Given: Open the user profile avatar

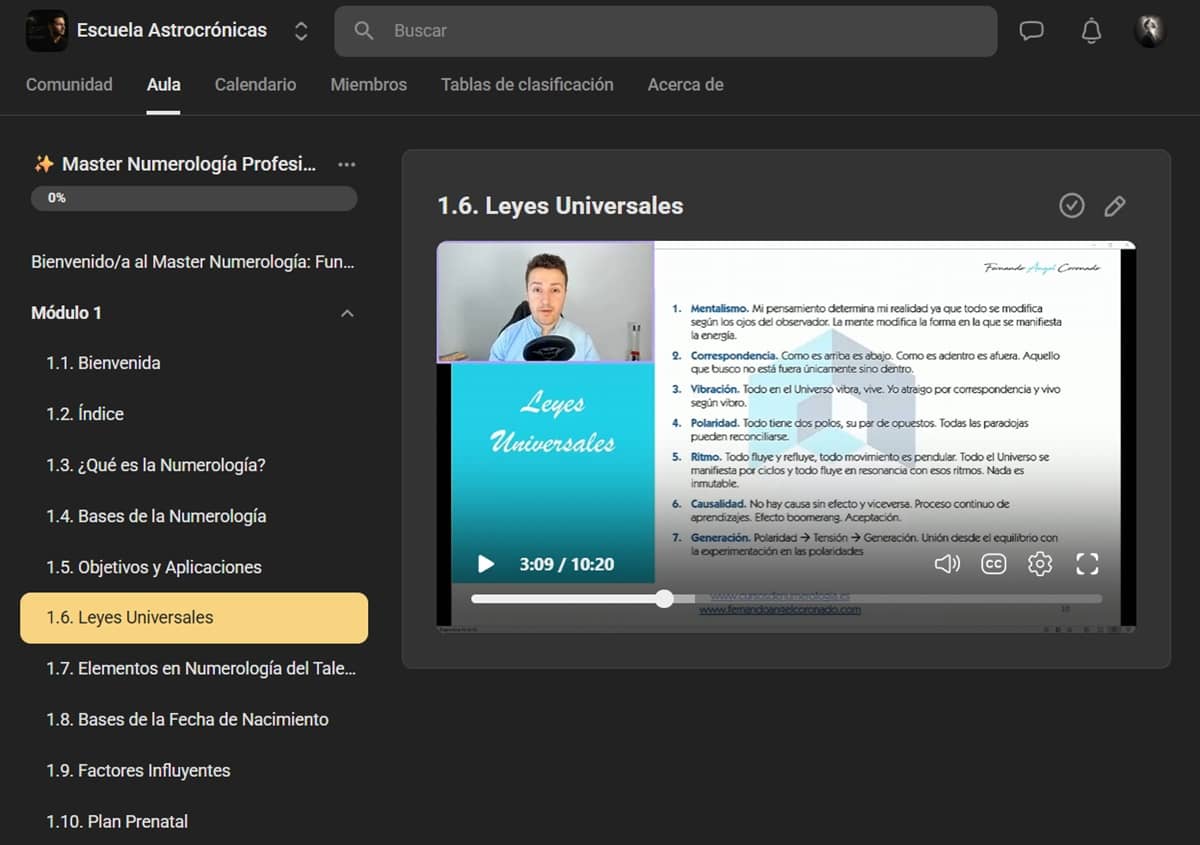Looking at the screenshot, I should pos(1150,31).
